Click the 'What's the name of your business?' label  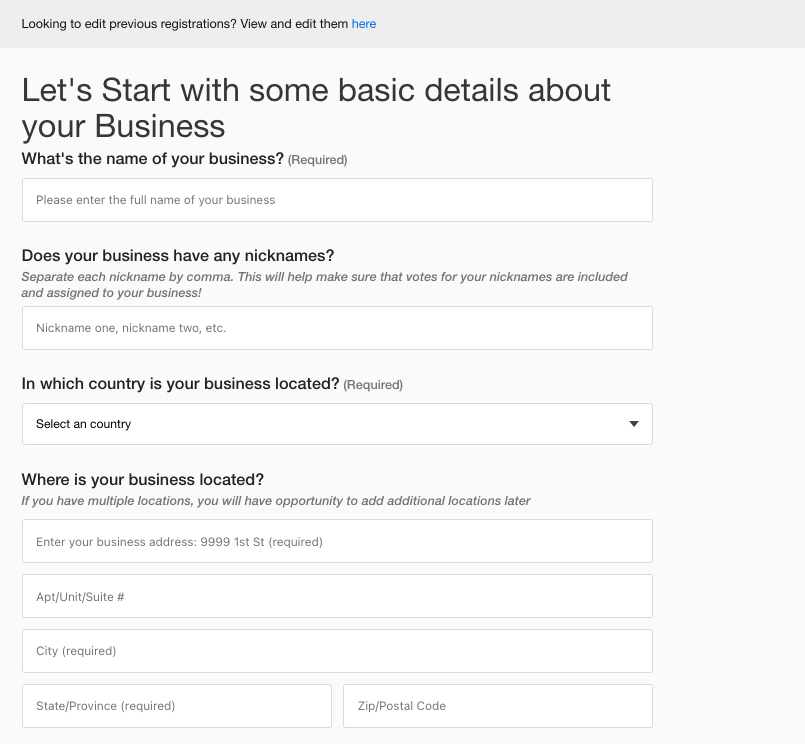(x=153, y=159)
